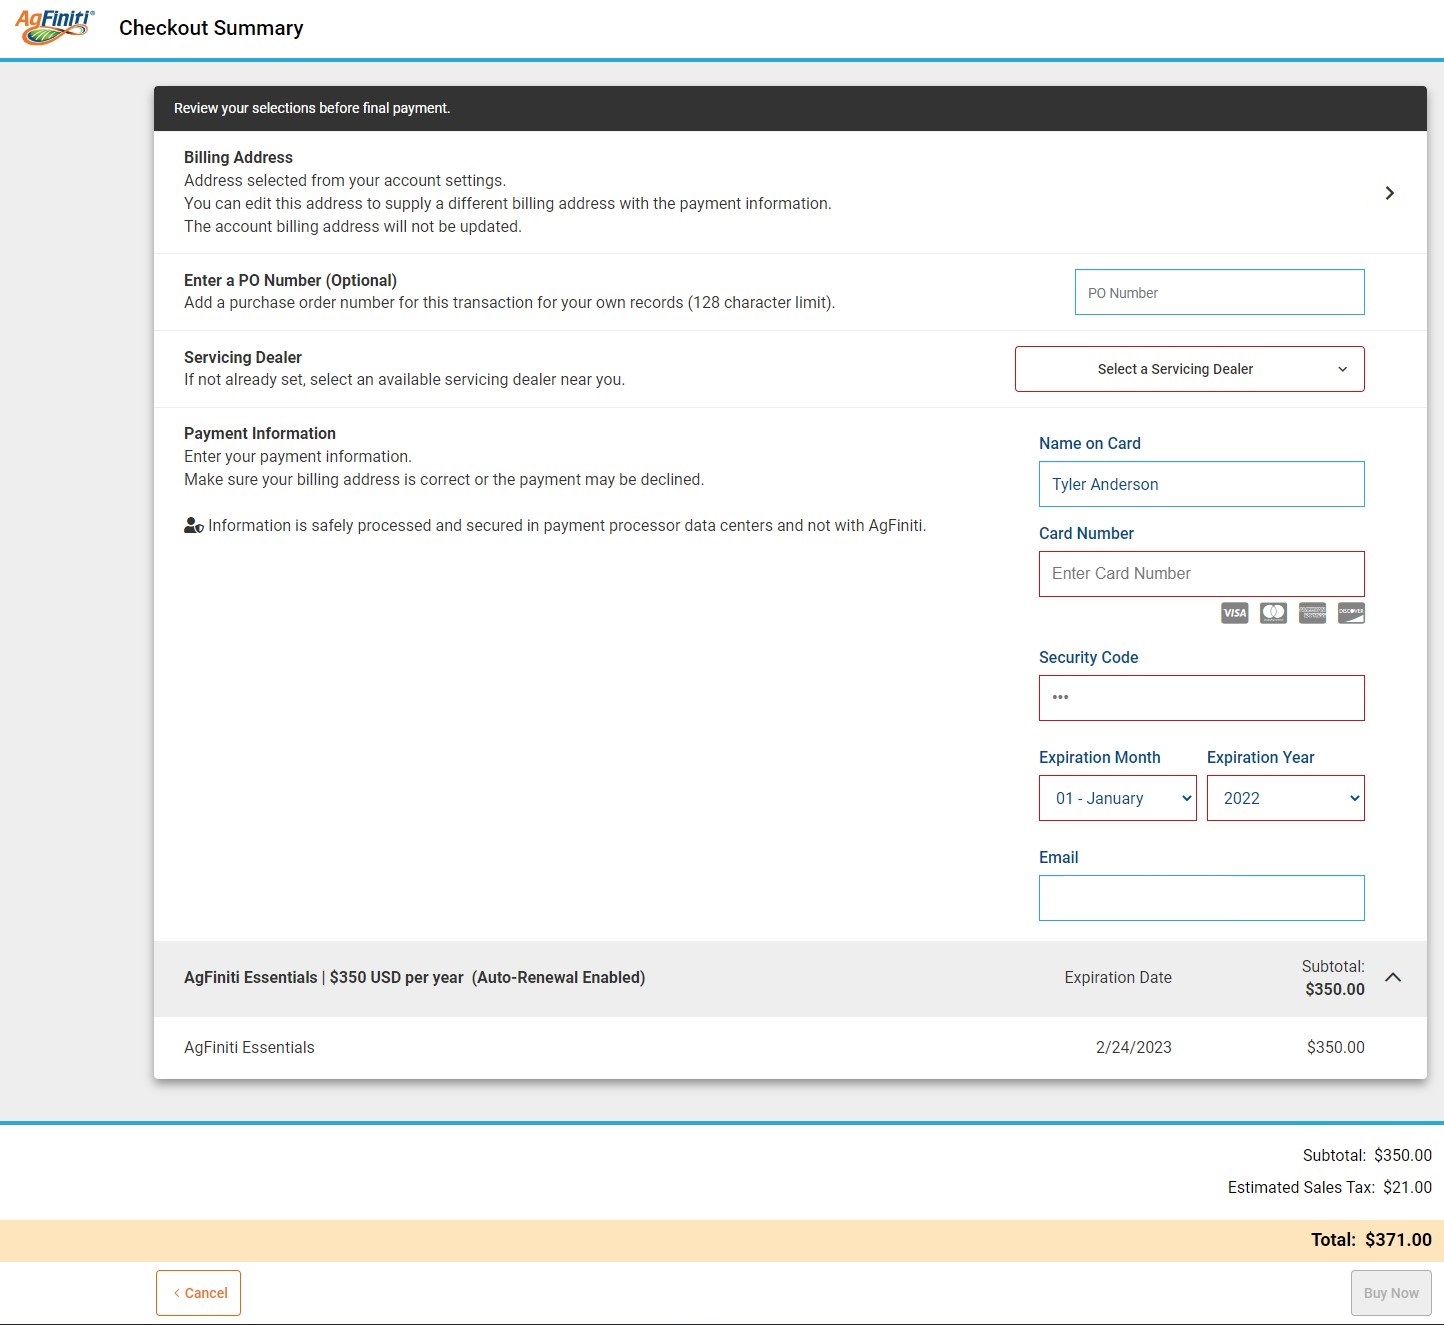Expand the Billing Address chevron
1444x1325 pixels.
pyautogui.click(x=1389, y=193)
